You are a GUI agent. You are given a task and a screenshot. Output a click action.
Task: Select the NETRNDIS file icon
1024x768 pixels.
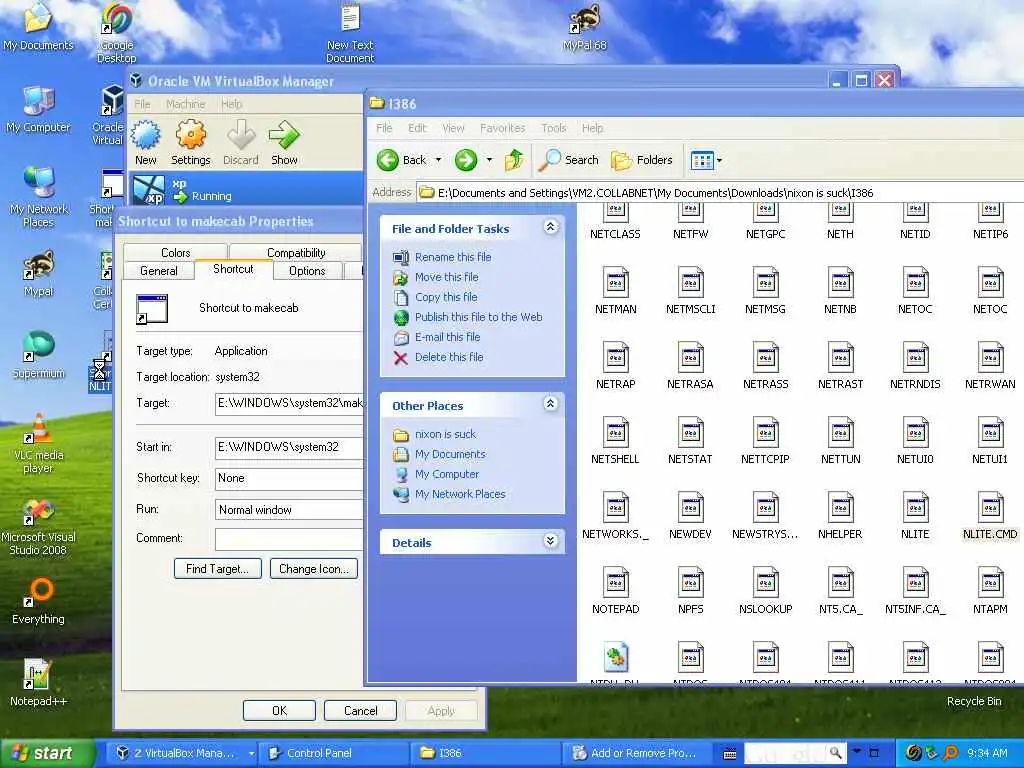(915, 364)
